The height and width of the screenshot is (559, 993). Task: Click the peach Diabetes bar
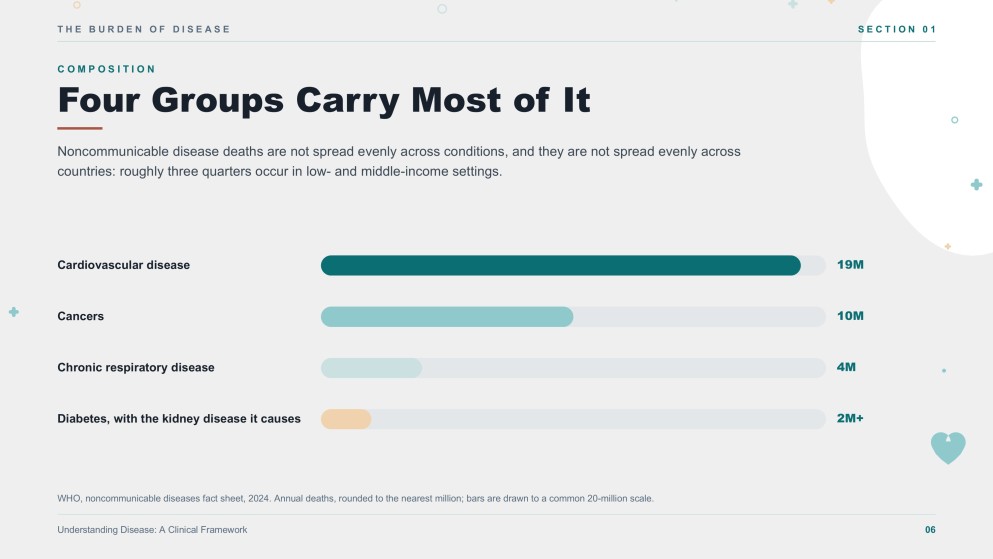point(346,419)
